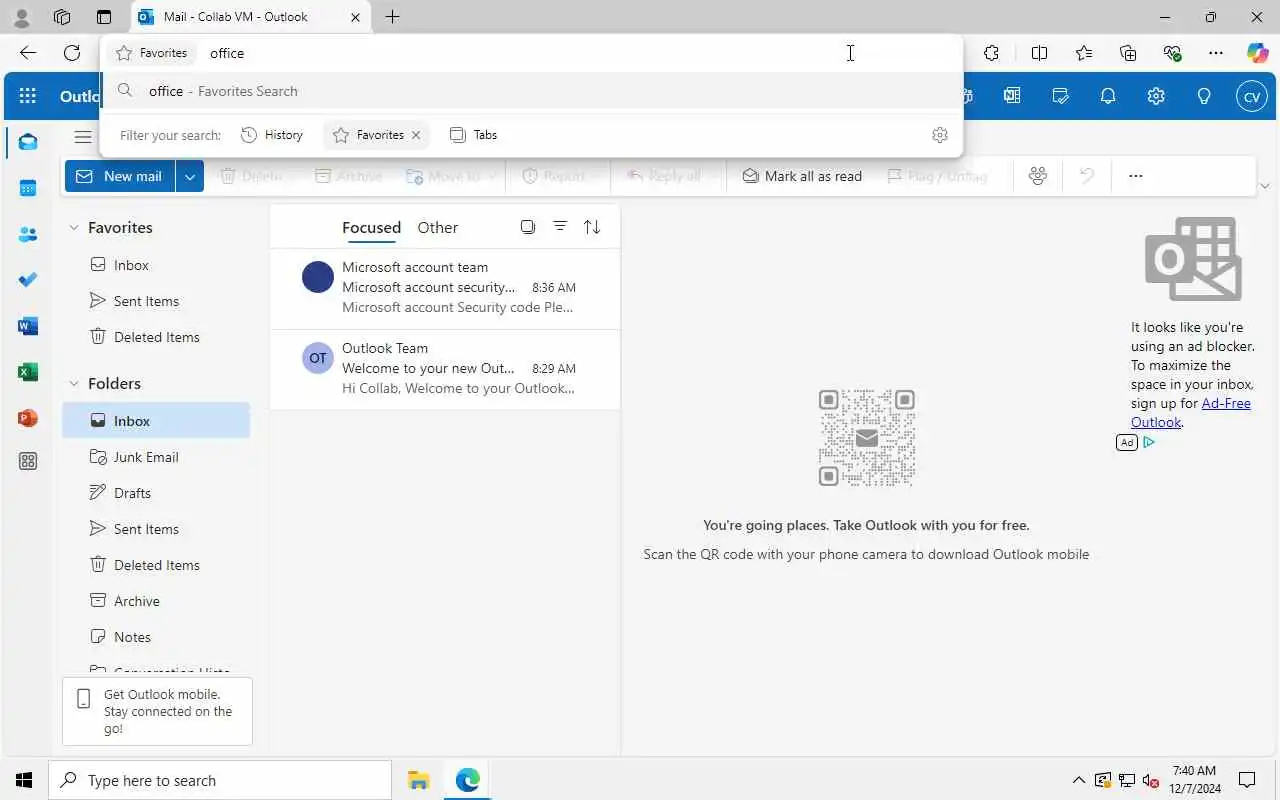Enable the Tabs search filter
1280x800 pixels.
[474, 135]
